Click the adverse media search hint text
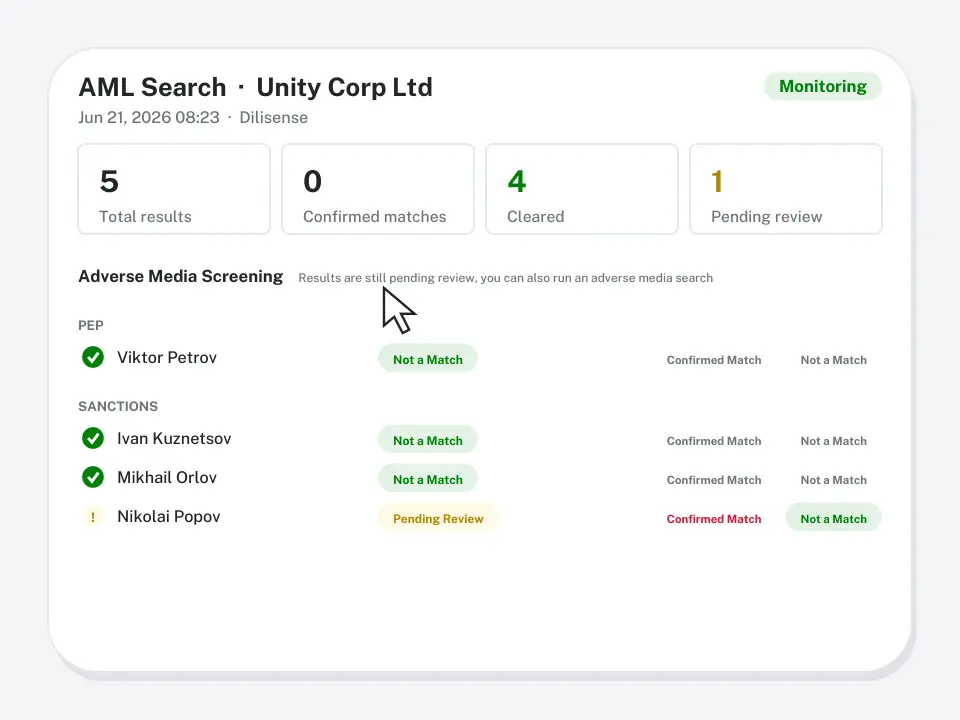Viewport: 960px width, 720px height. pyautogui.click(x=506, y=278)
